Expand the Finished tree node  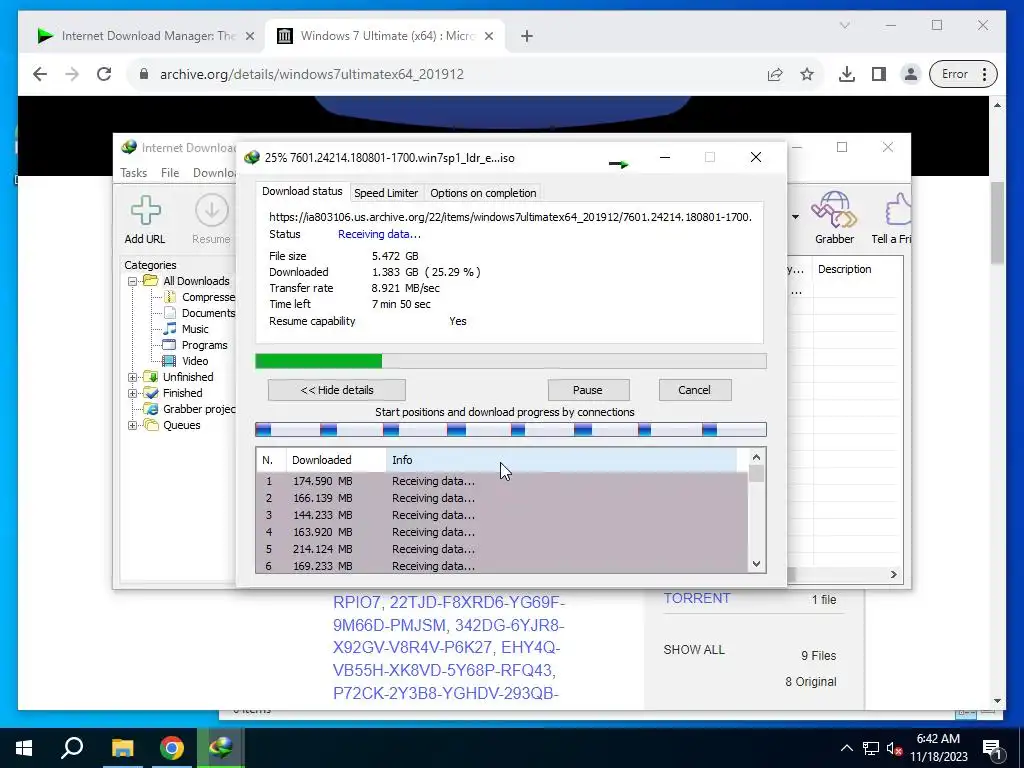[x=133, y=393]
